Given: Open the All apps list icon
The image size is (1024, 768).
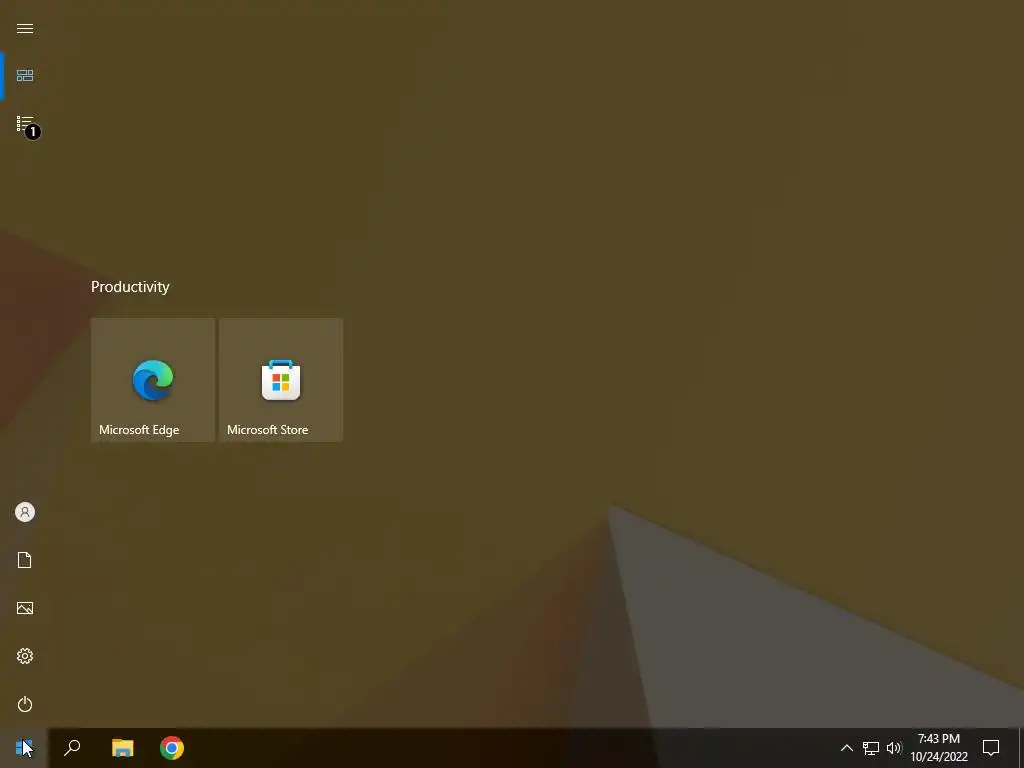Looking at the screenshot, I should click(25, 123).
